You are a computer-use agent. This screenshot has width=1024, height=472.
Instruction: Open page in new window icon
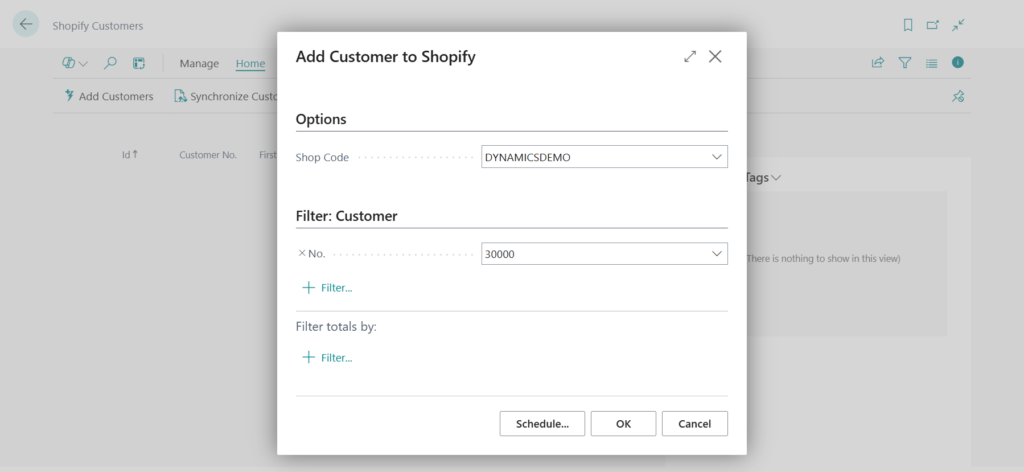coord(933,25)
